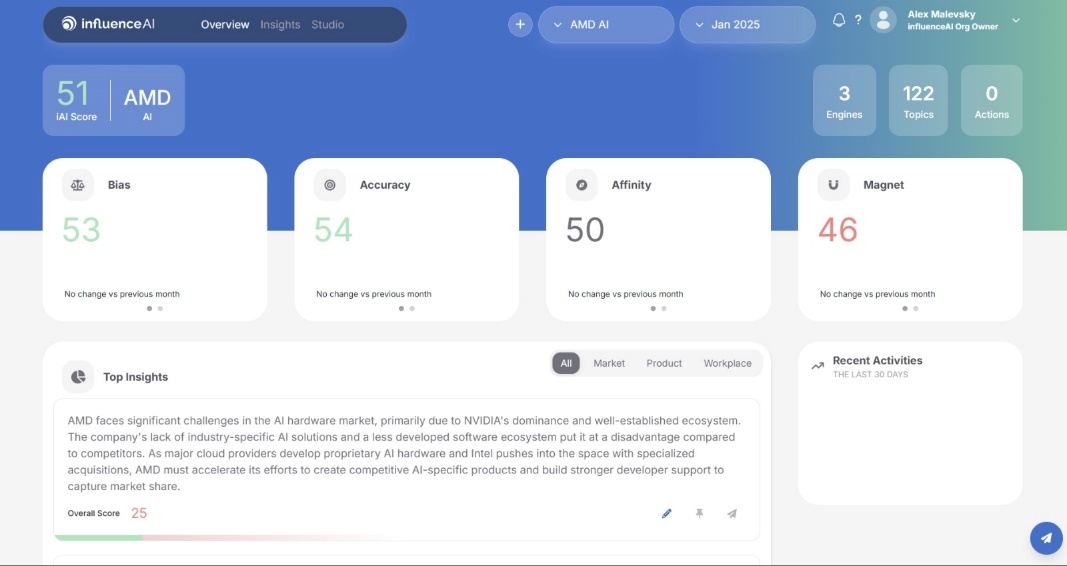Select the first pagination dot in the Affinity card
Screen dimensions: 1067x566
[653, 308]
